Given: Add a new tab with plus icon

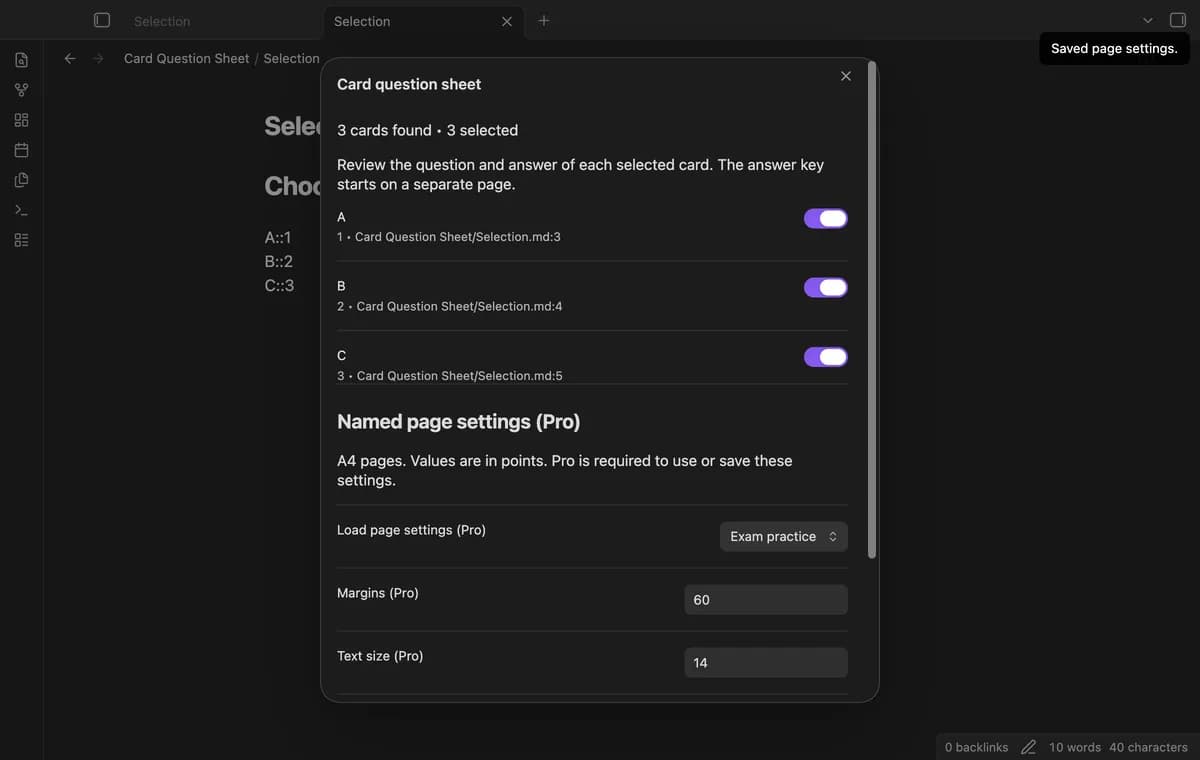Looking at the screenshot, I should 543,20.
